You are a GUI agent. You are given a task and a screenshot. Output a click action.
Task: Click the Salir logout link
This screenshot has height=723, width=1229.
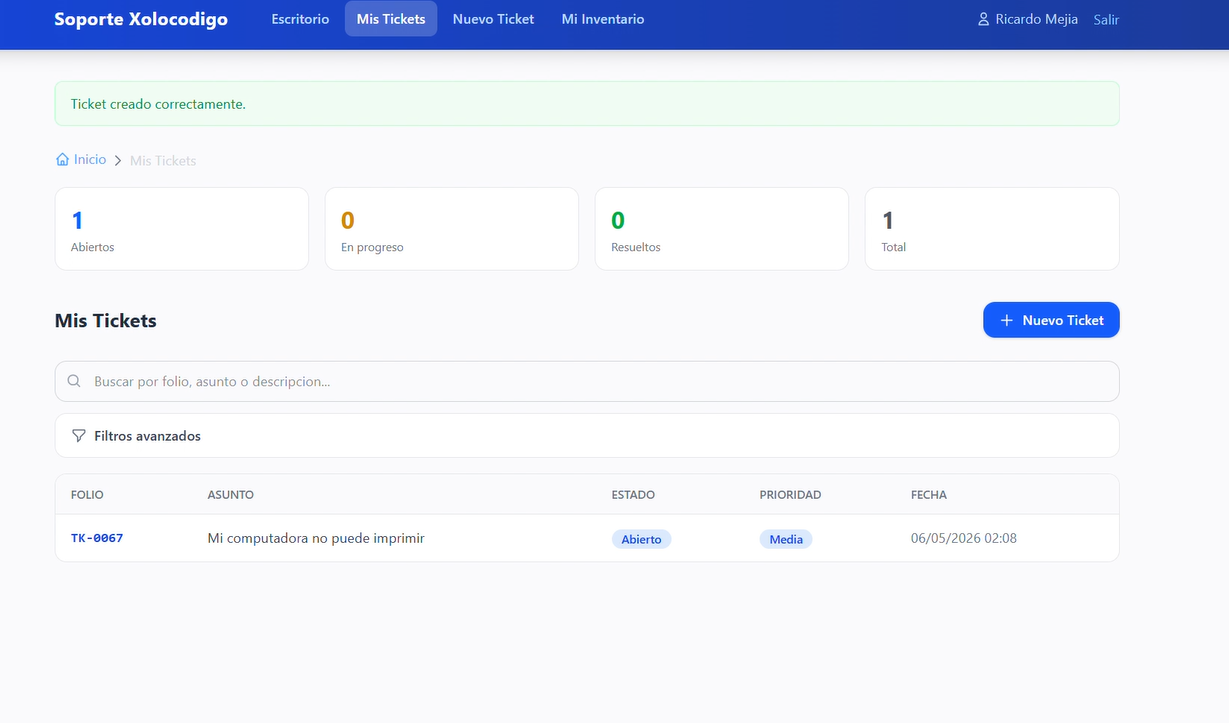coord(1106,19)
